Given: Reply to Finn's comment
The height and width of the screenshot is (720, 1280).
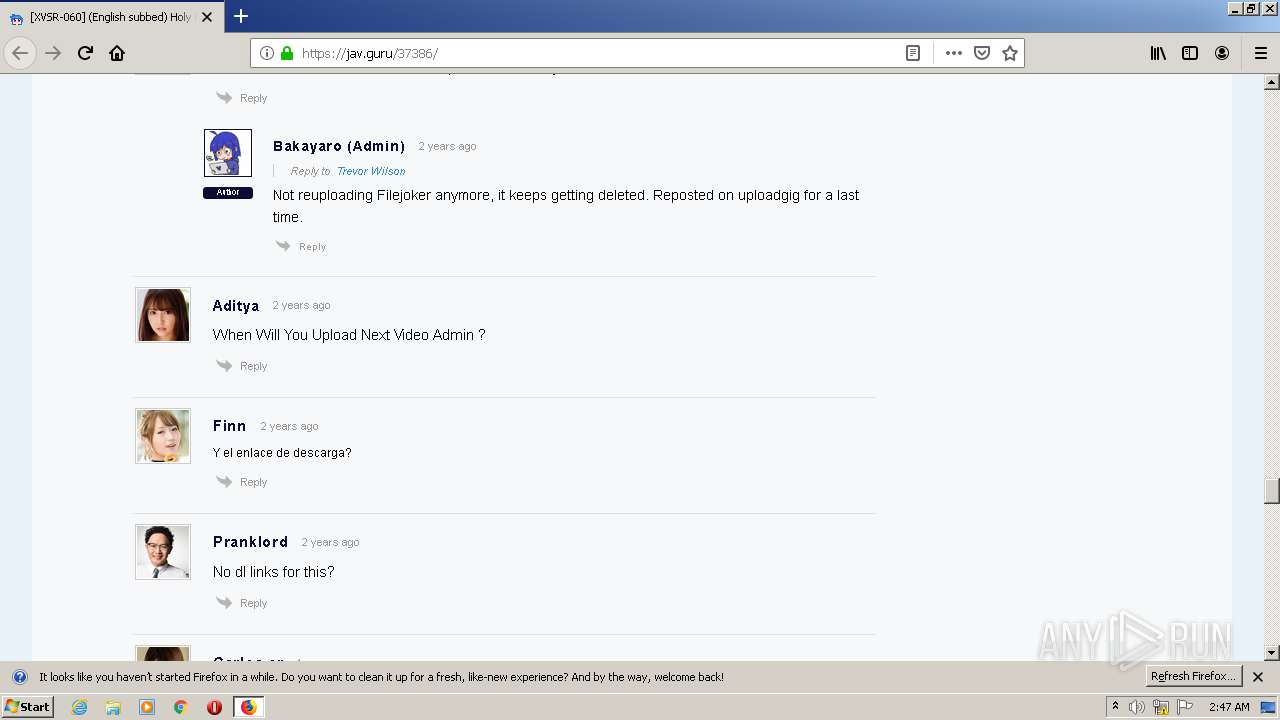Looking at the screenshot, I should tap(242, 482).
